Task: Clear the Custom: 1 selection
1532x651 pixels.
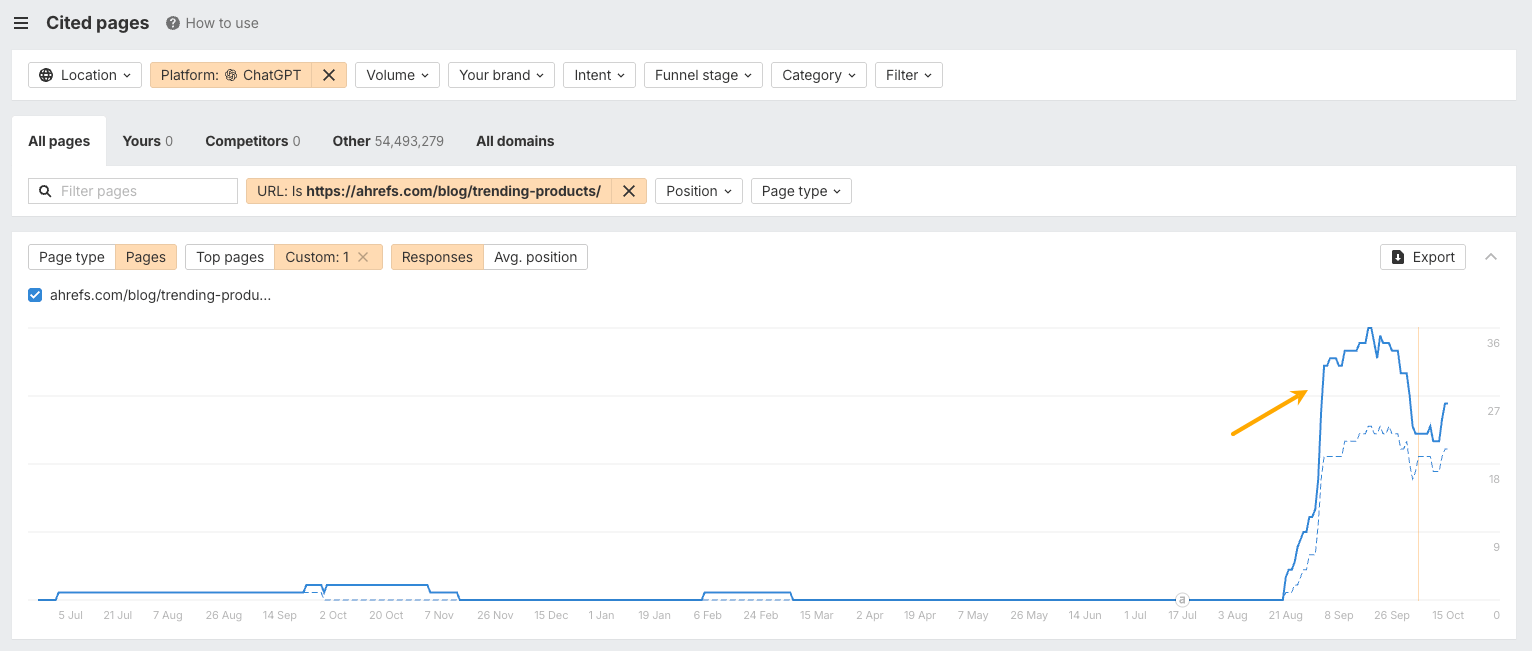Action: pyautogui.click(x=364, y=257)
